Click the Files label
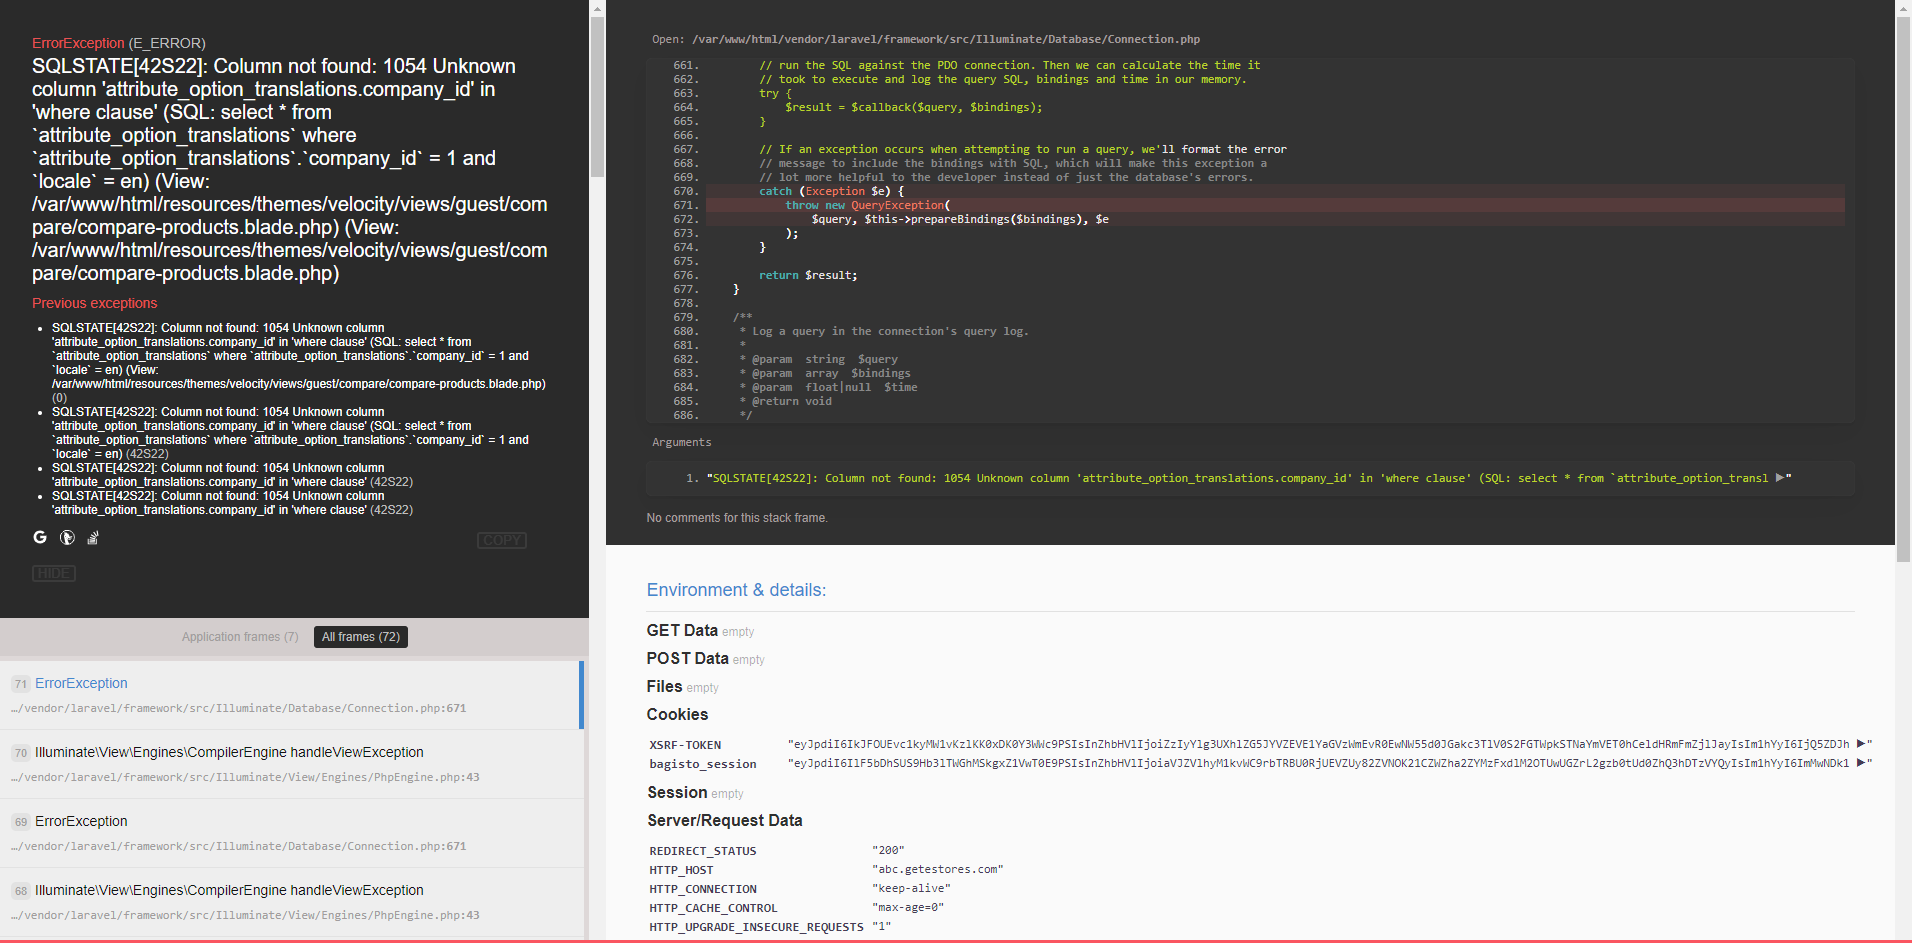 (664, 686)
